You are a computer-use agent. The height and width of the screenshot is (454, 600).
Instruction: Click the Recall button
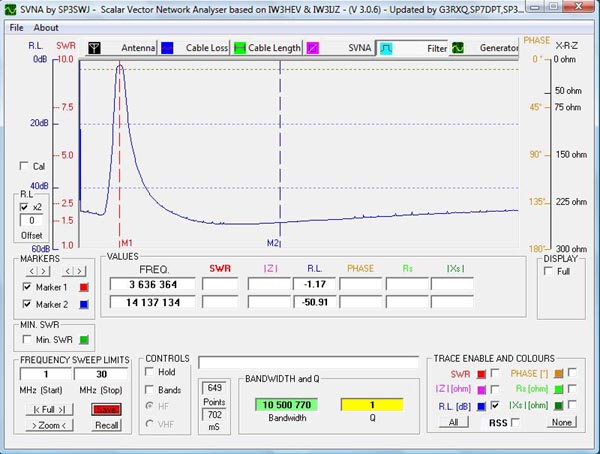(105, 424)
